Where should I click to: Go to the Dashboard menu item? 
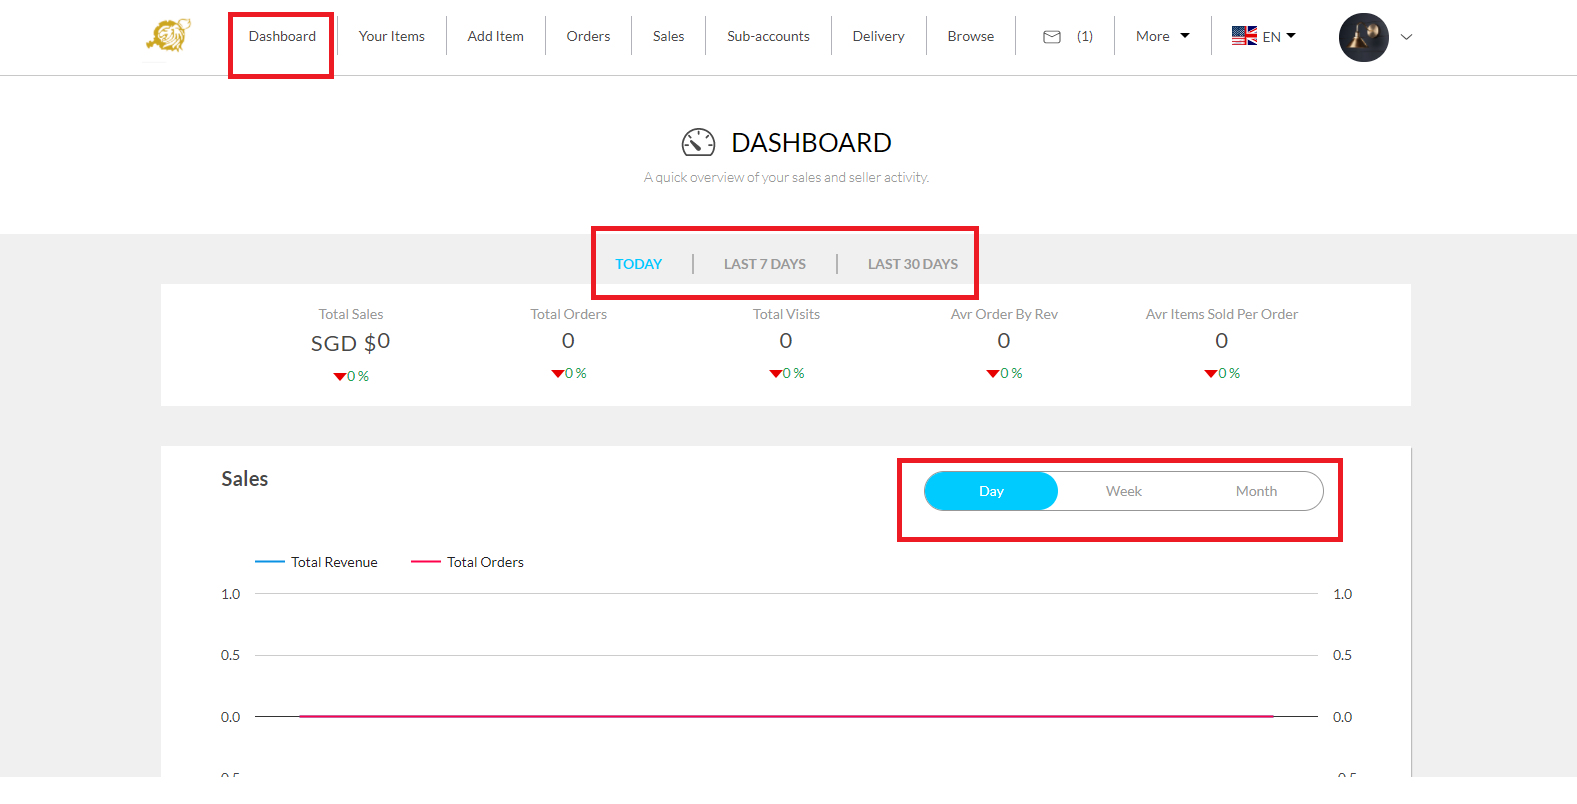click(x=282, y=36)
